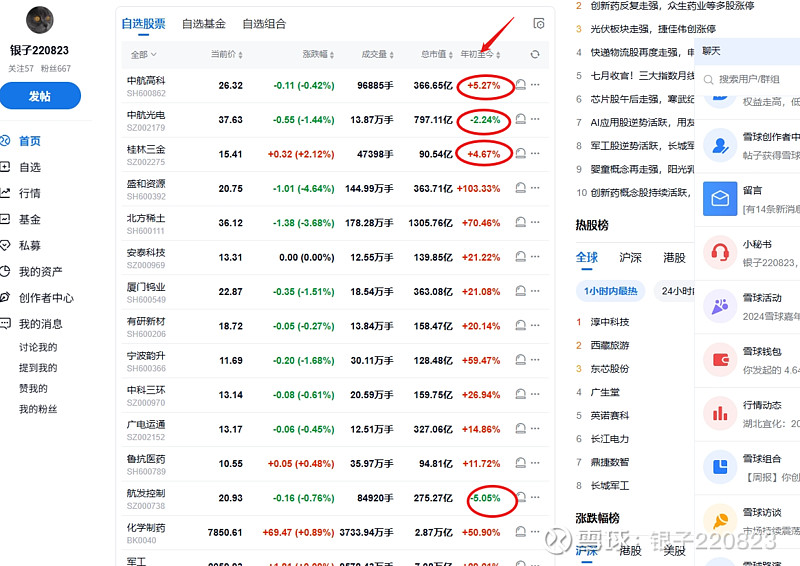Open news item 光伏板块走强
The image size is (800, 566).
(653, 29)
